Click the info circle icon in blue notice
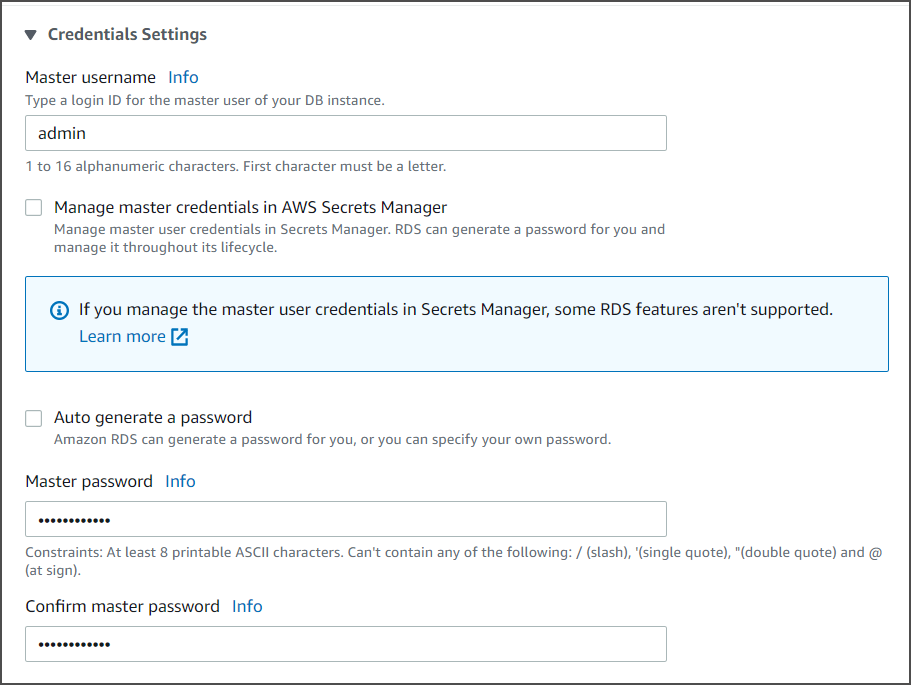The image size is (911, 685). coord(59,310)
